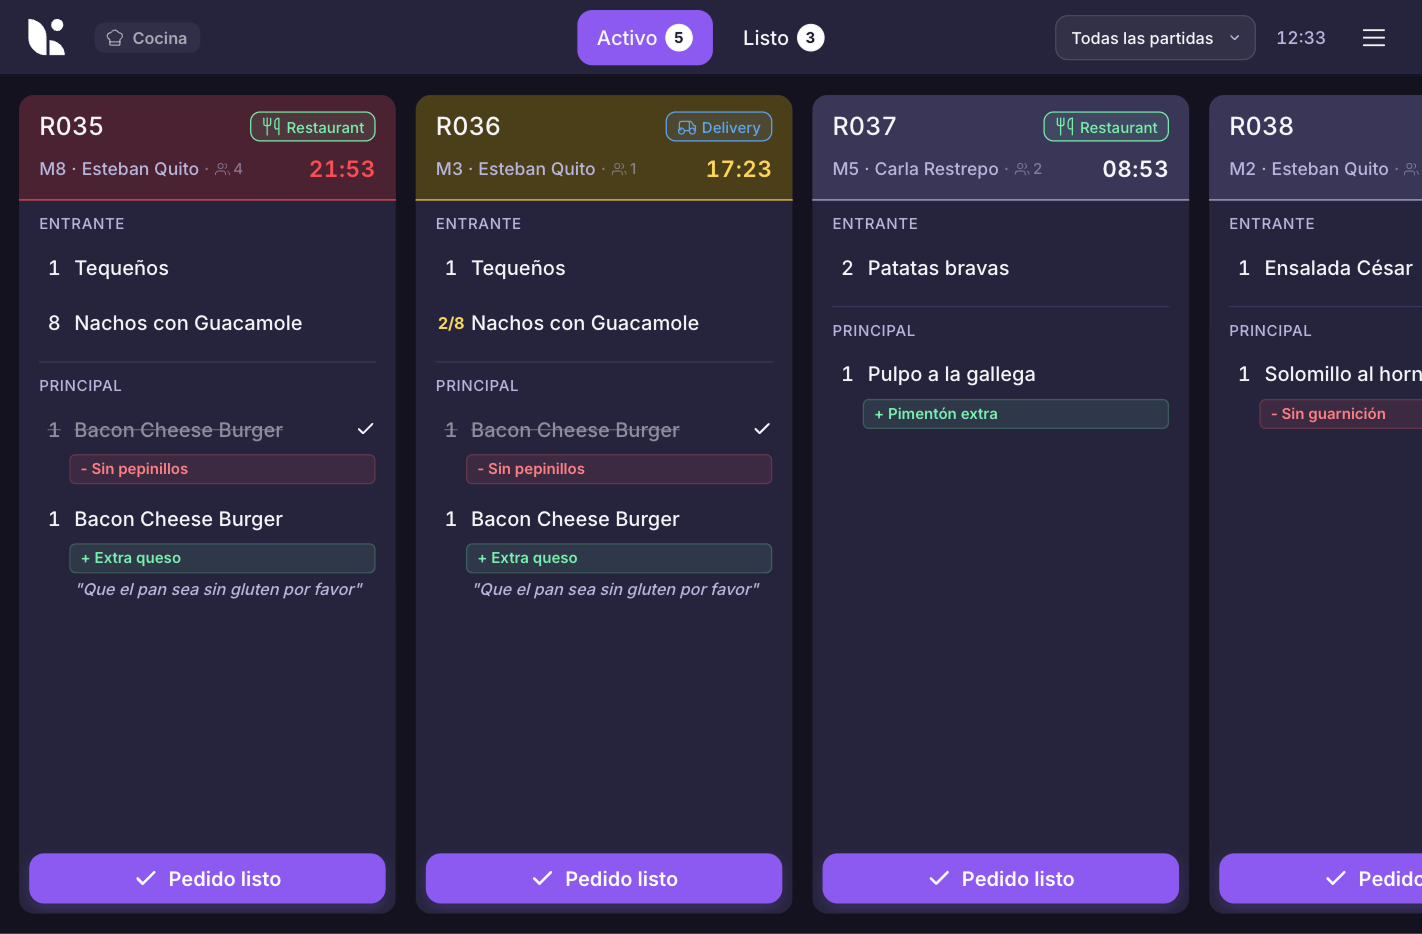The width and height of the screenshot is (1422, 934).
Task: Click the delivery truck icon on R036's badge
Action: [687, 128]
